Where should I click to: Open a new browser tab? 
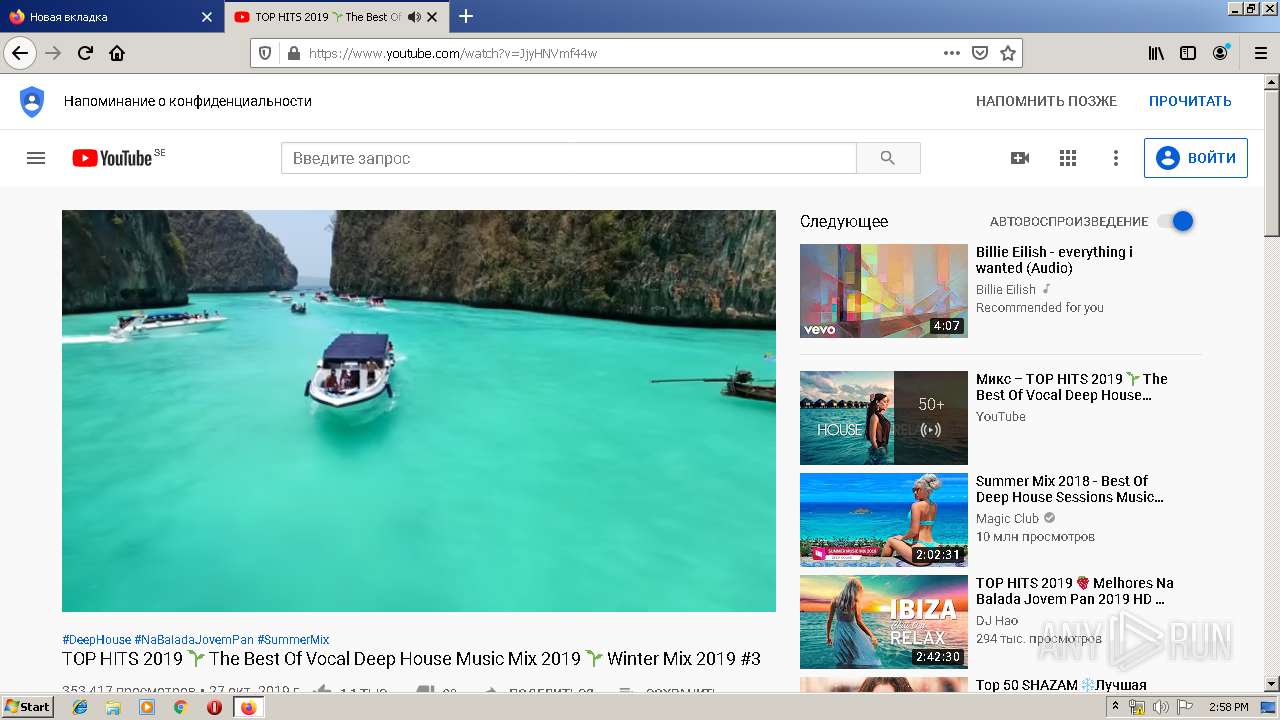point(466,16)
